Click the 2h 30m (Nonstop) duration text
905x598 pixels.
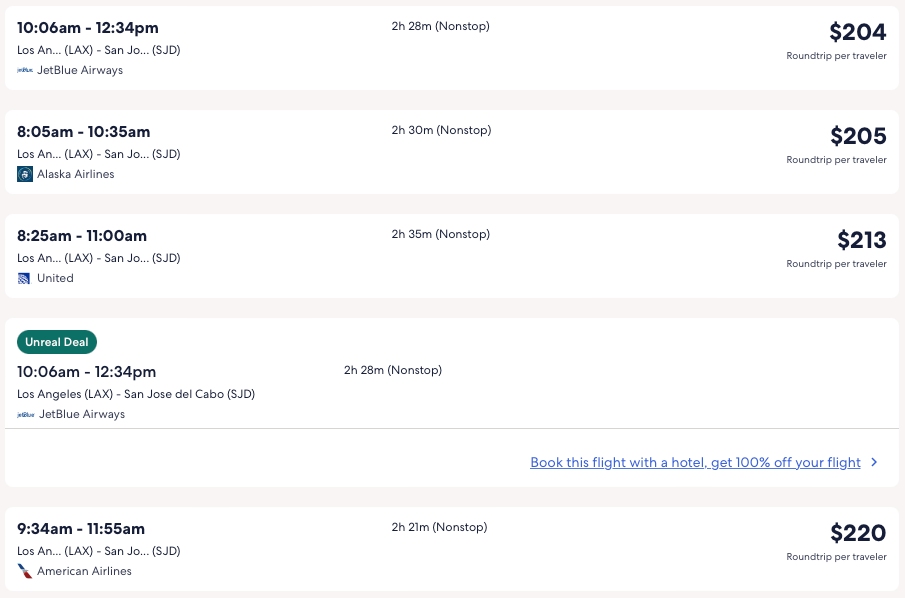click(x=441, y=130)
